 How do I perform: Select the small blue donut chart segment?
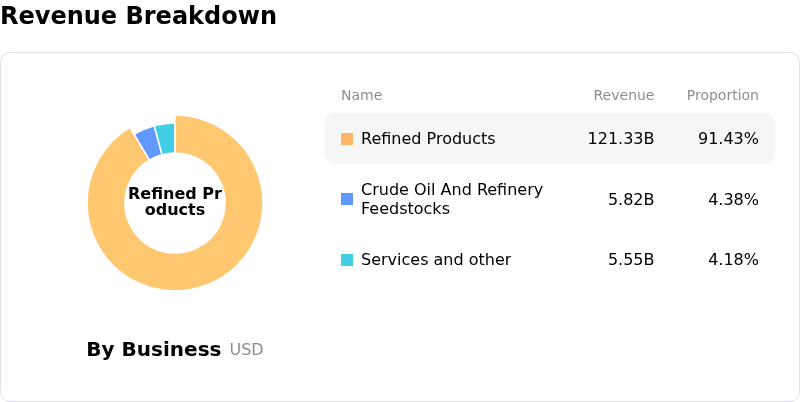click(x=148, y=142)
